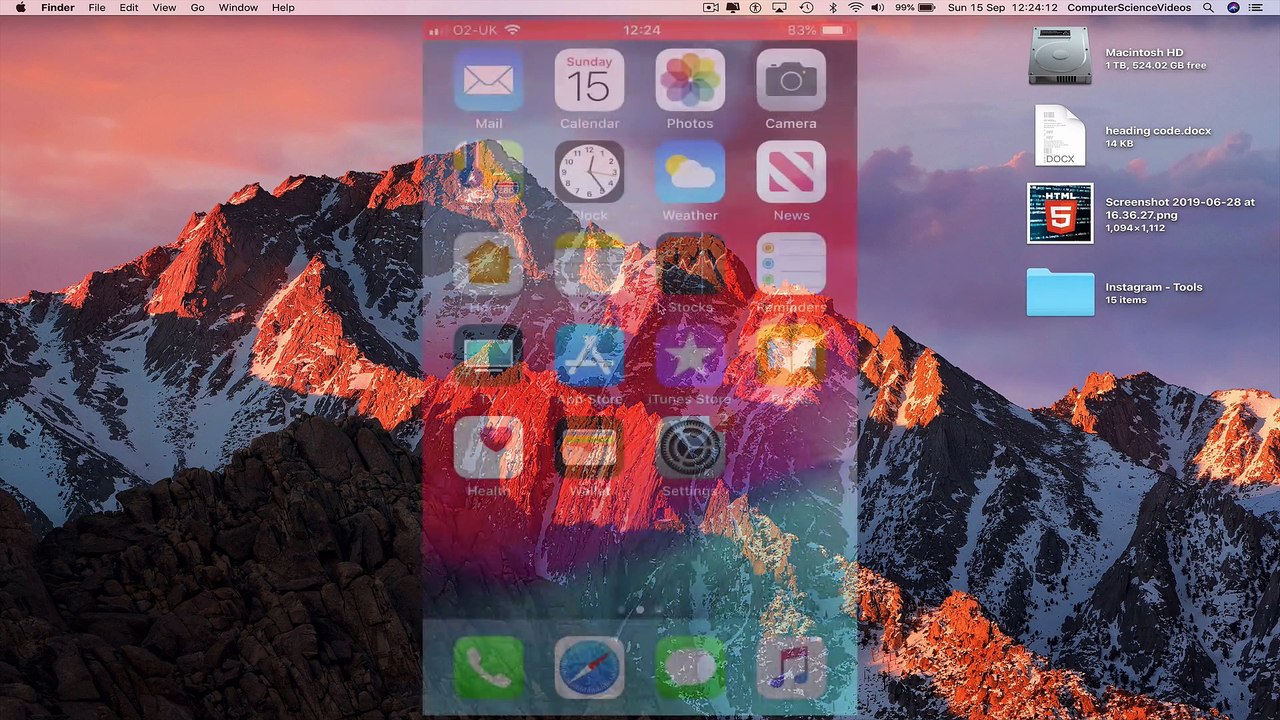Tap the Messages icon in the iPhone dock
The width and height of the screenshot is (1280, 720).
point(690,667)
